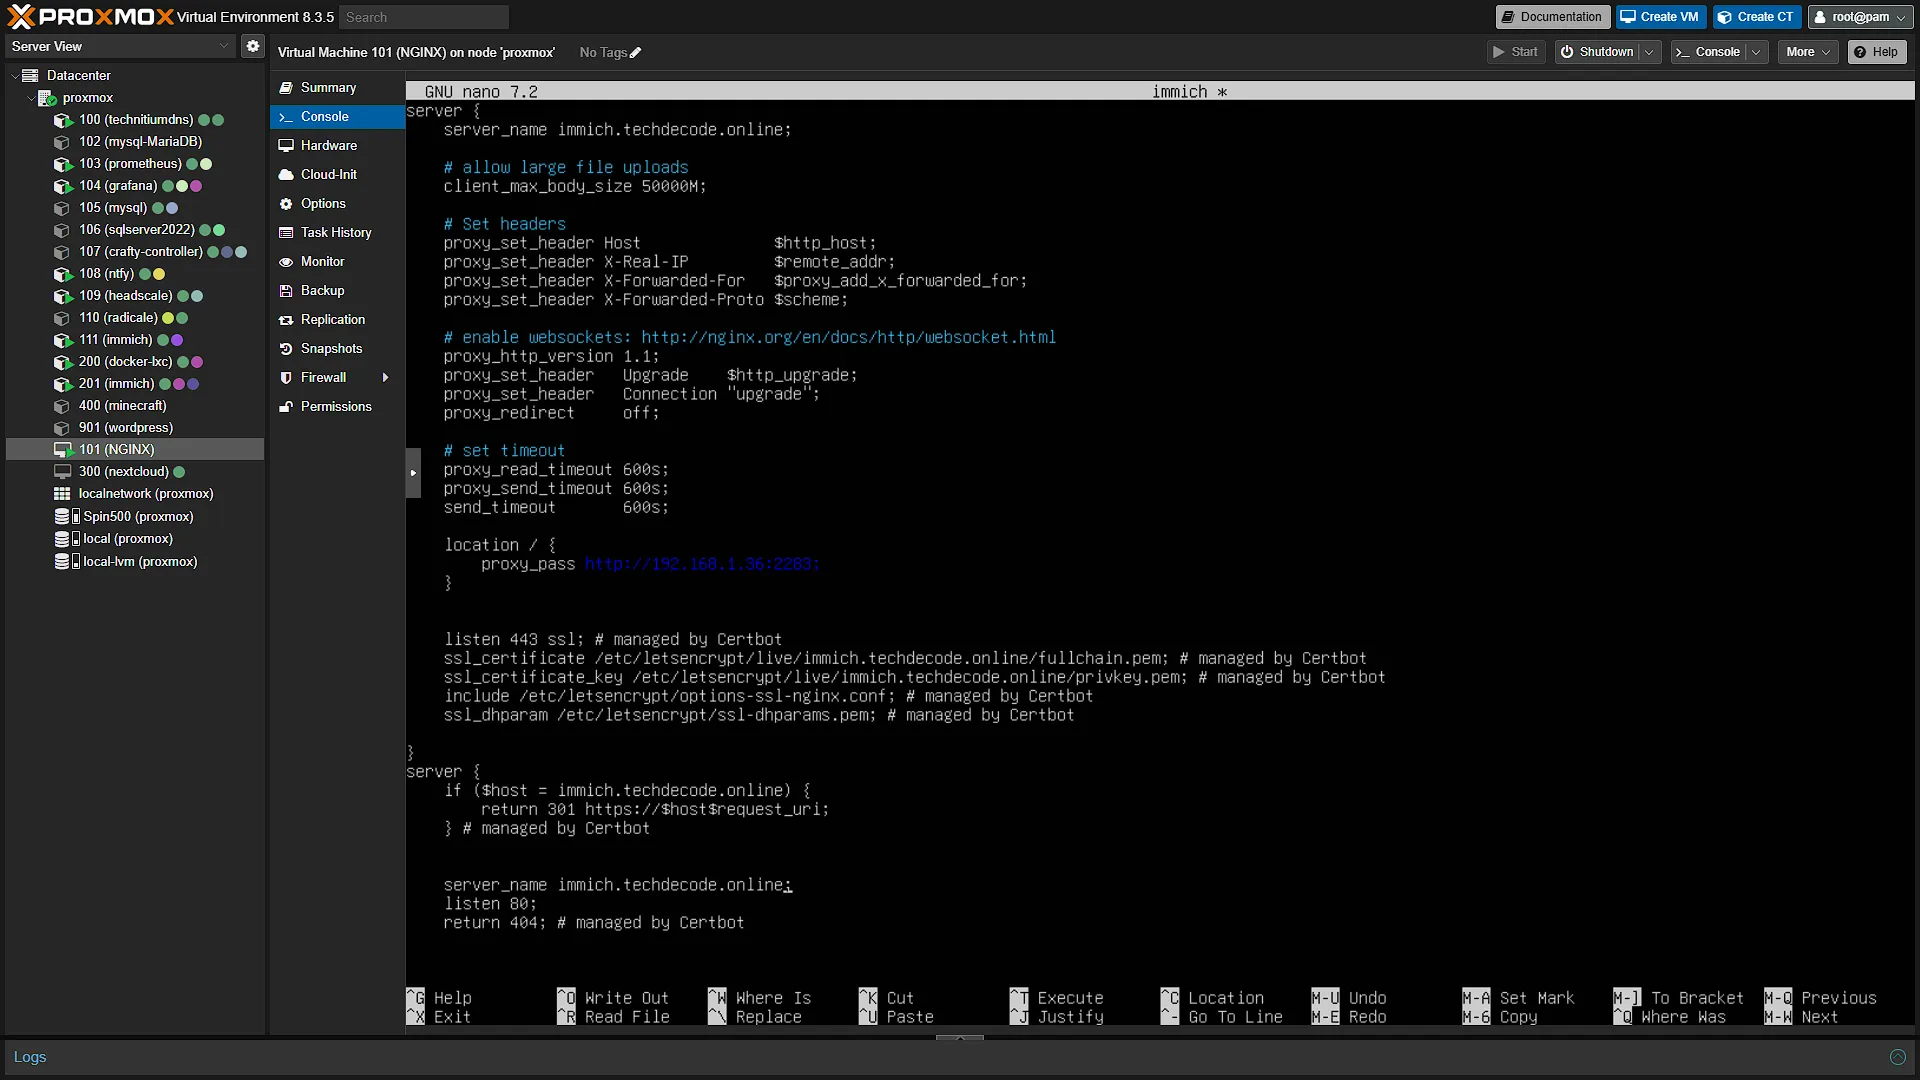Click the Snapshots history icon
The image size is (1920, 1080).
pos(286,349)
